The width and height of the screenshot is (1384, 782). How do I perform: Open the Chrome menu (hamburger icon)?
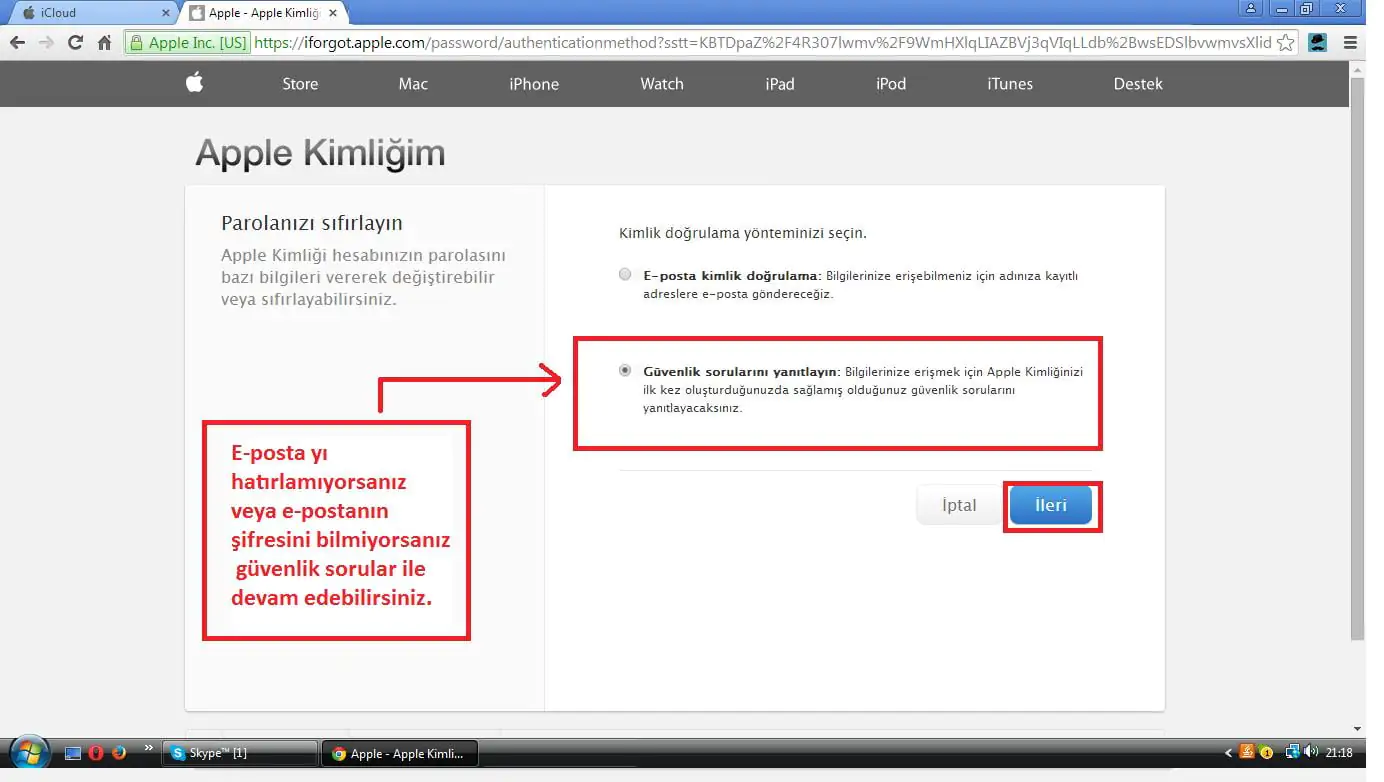pos(1349,43)
